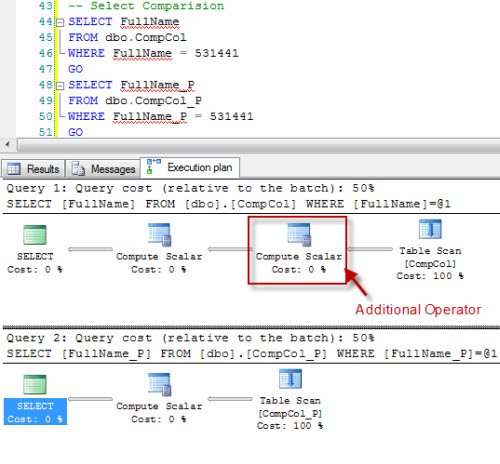Select the Query 2 SELECT operator icon
This screenshot has height=464, width=500.
point(35,384)
